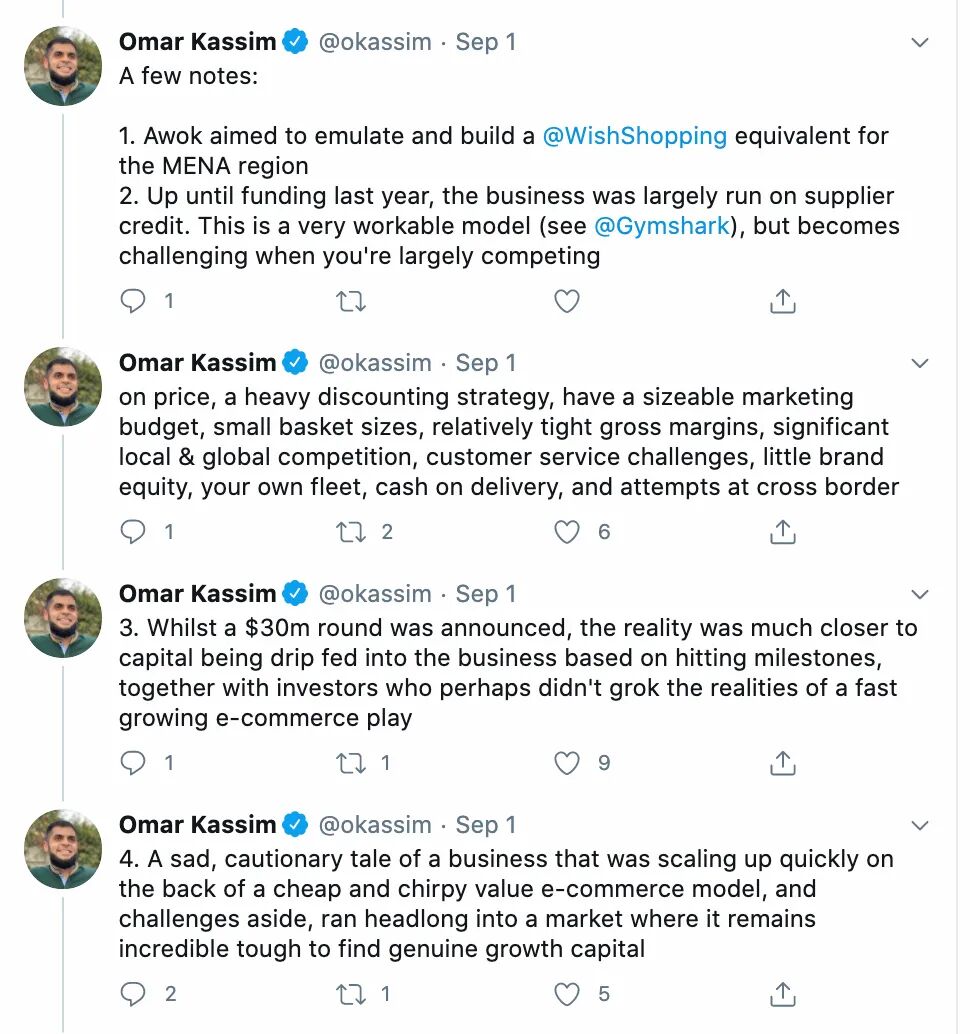Like the 'sad, cautionary tale' tweet
Screen dimensions: 970x1034
tap(567, 994)
